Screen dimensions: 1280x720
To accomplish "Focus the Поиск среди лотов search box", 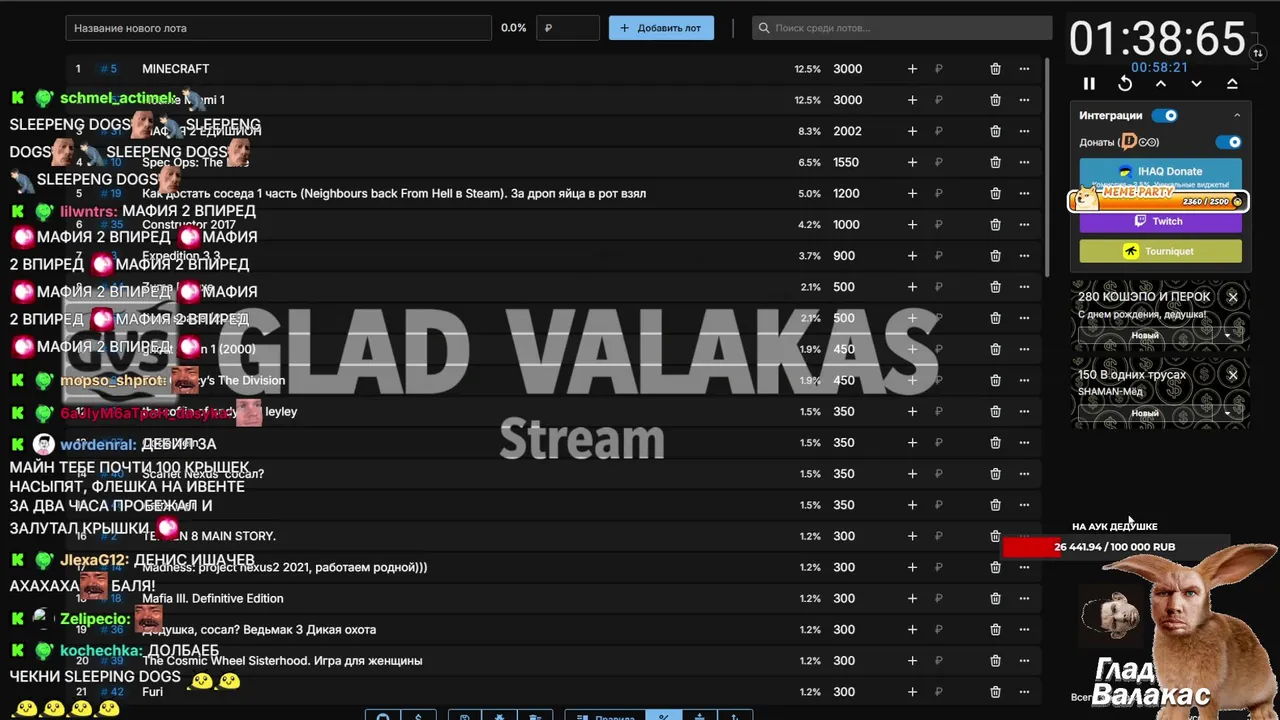I will point(902,28).
